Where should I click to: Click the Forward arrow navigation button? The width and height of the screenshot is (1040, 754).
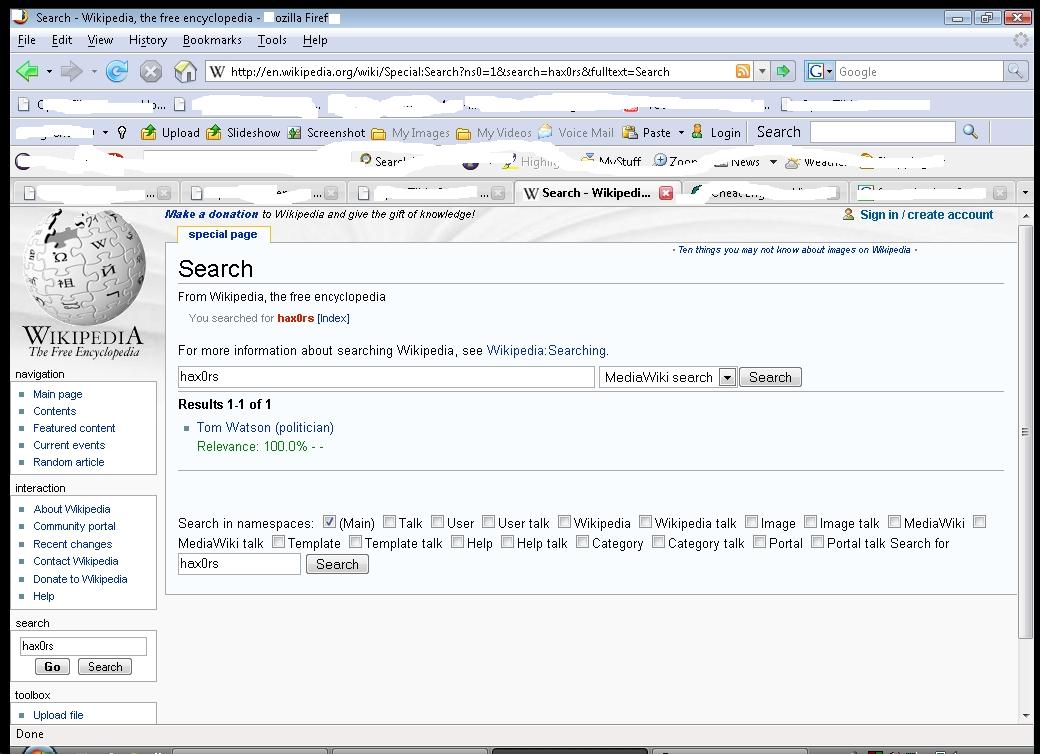coord(72,71)
